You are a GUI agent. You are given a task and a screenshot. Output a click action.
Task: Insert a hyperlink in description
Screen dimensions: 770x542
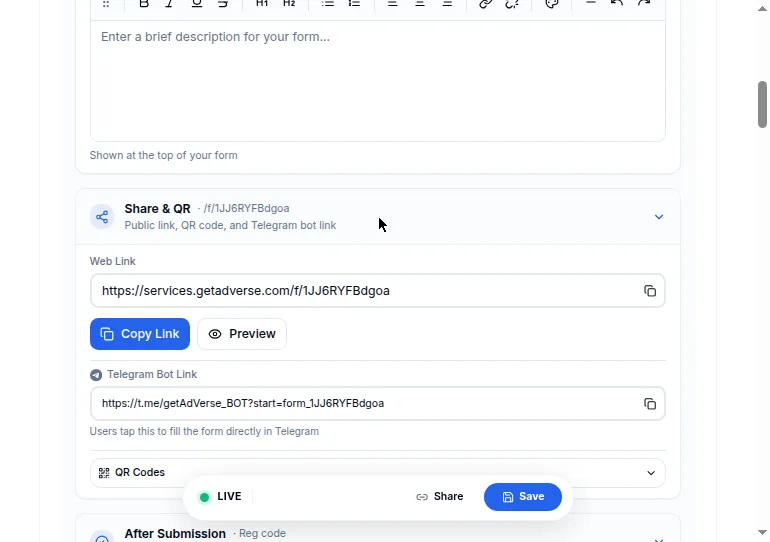tap(485, 4)
